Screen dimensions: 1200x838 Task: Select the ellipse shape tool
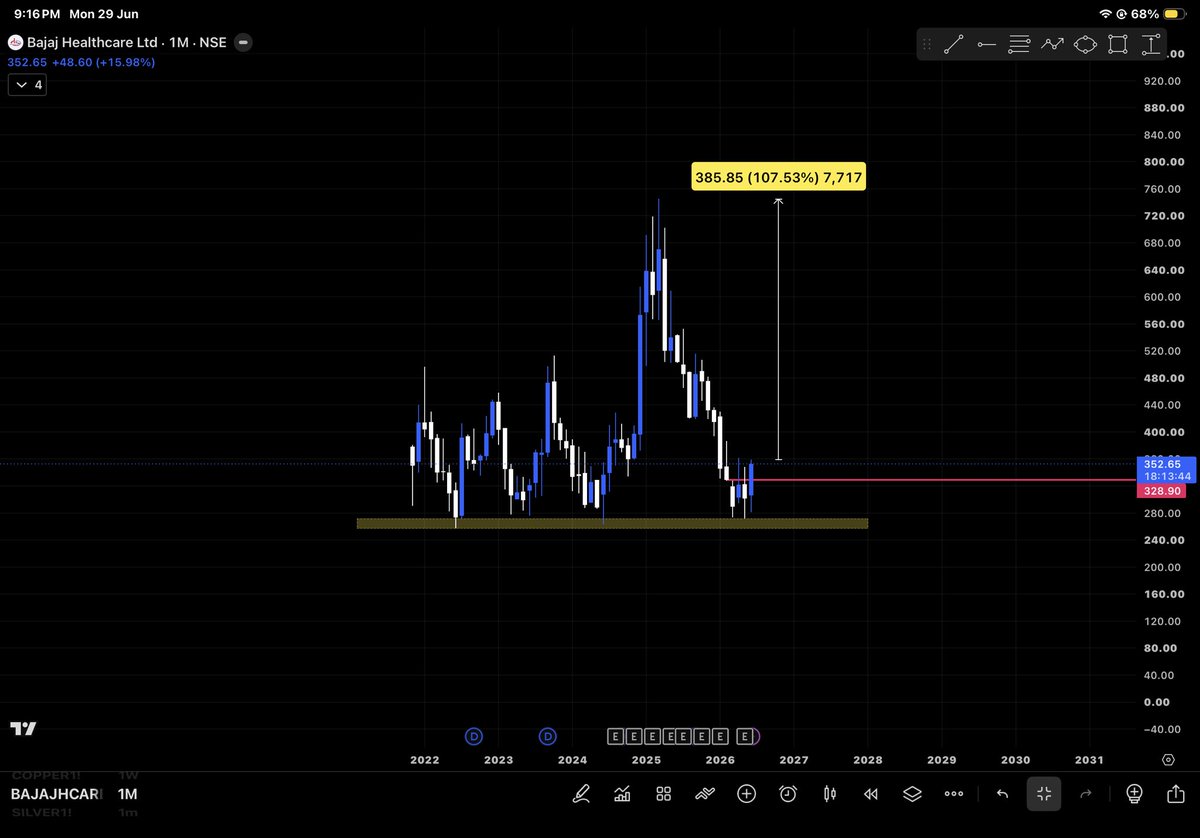[x=1085, y=44]
